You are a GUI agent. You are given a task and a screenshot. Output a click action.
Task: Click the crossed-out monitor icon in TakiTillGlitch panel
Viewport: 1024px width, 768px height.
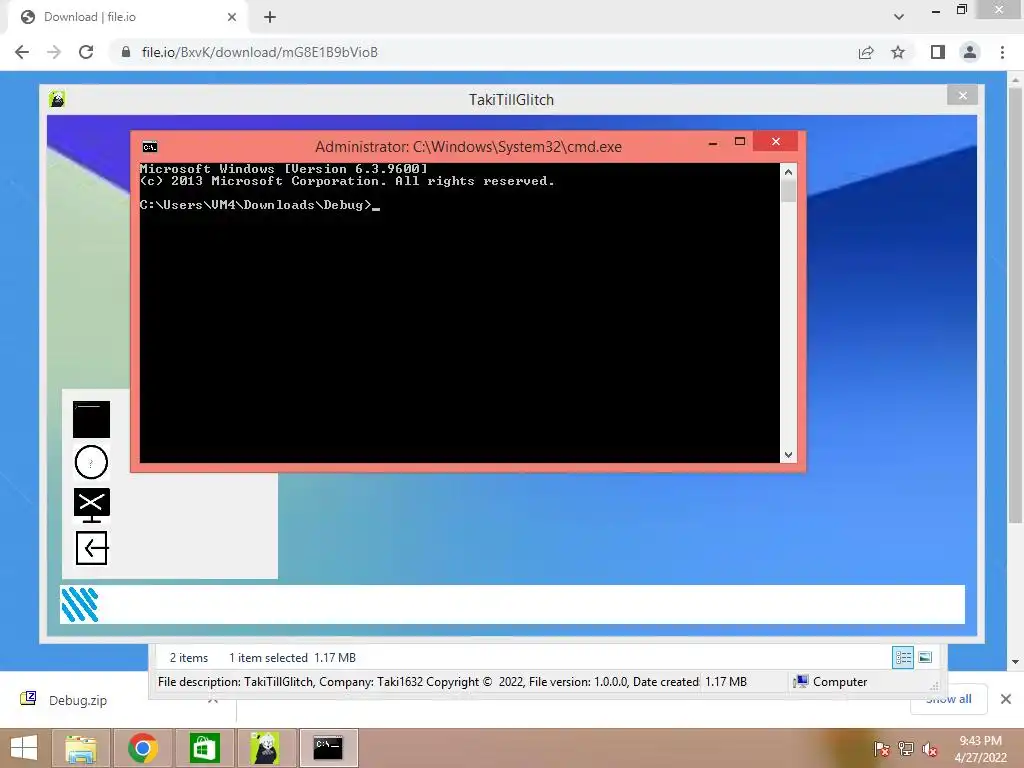point(91,505)
